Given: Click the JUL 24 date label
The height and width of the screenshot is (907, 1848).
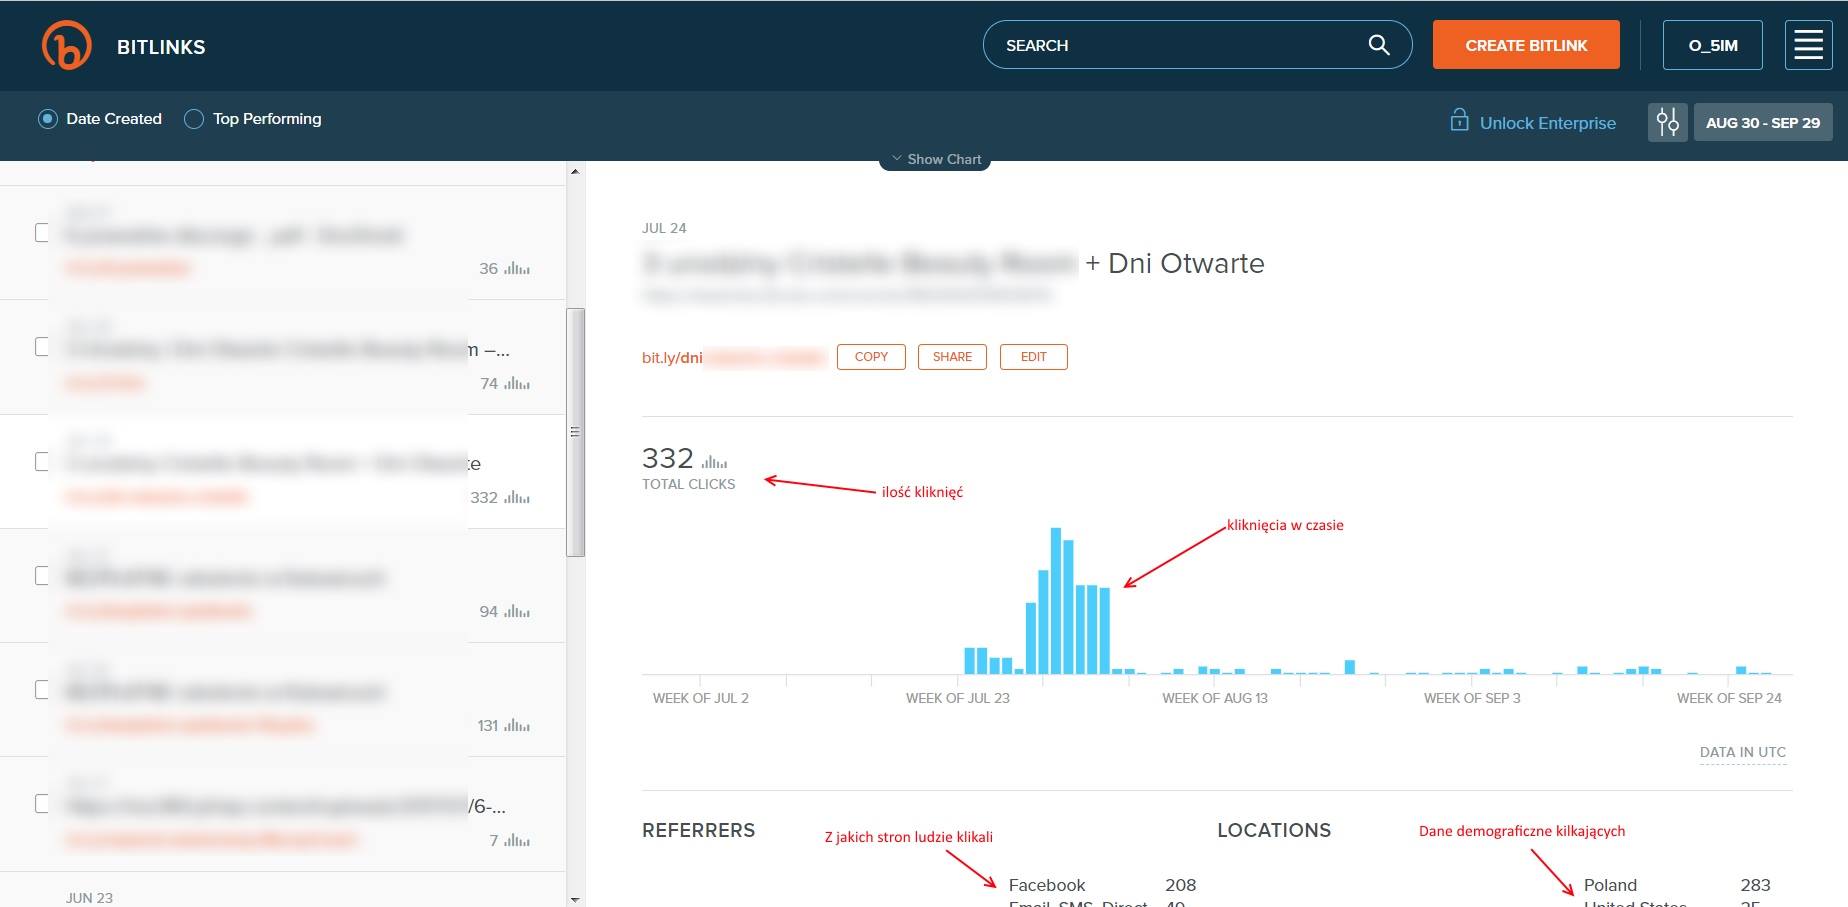Looking at the screenshot, I should point(664,228).
